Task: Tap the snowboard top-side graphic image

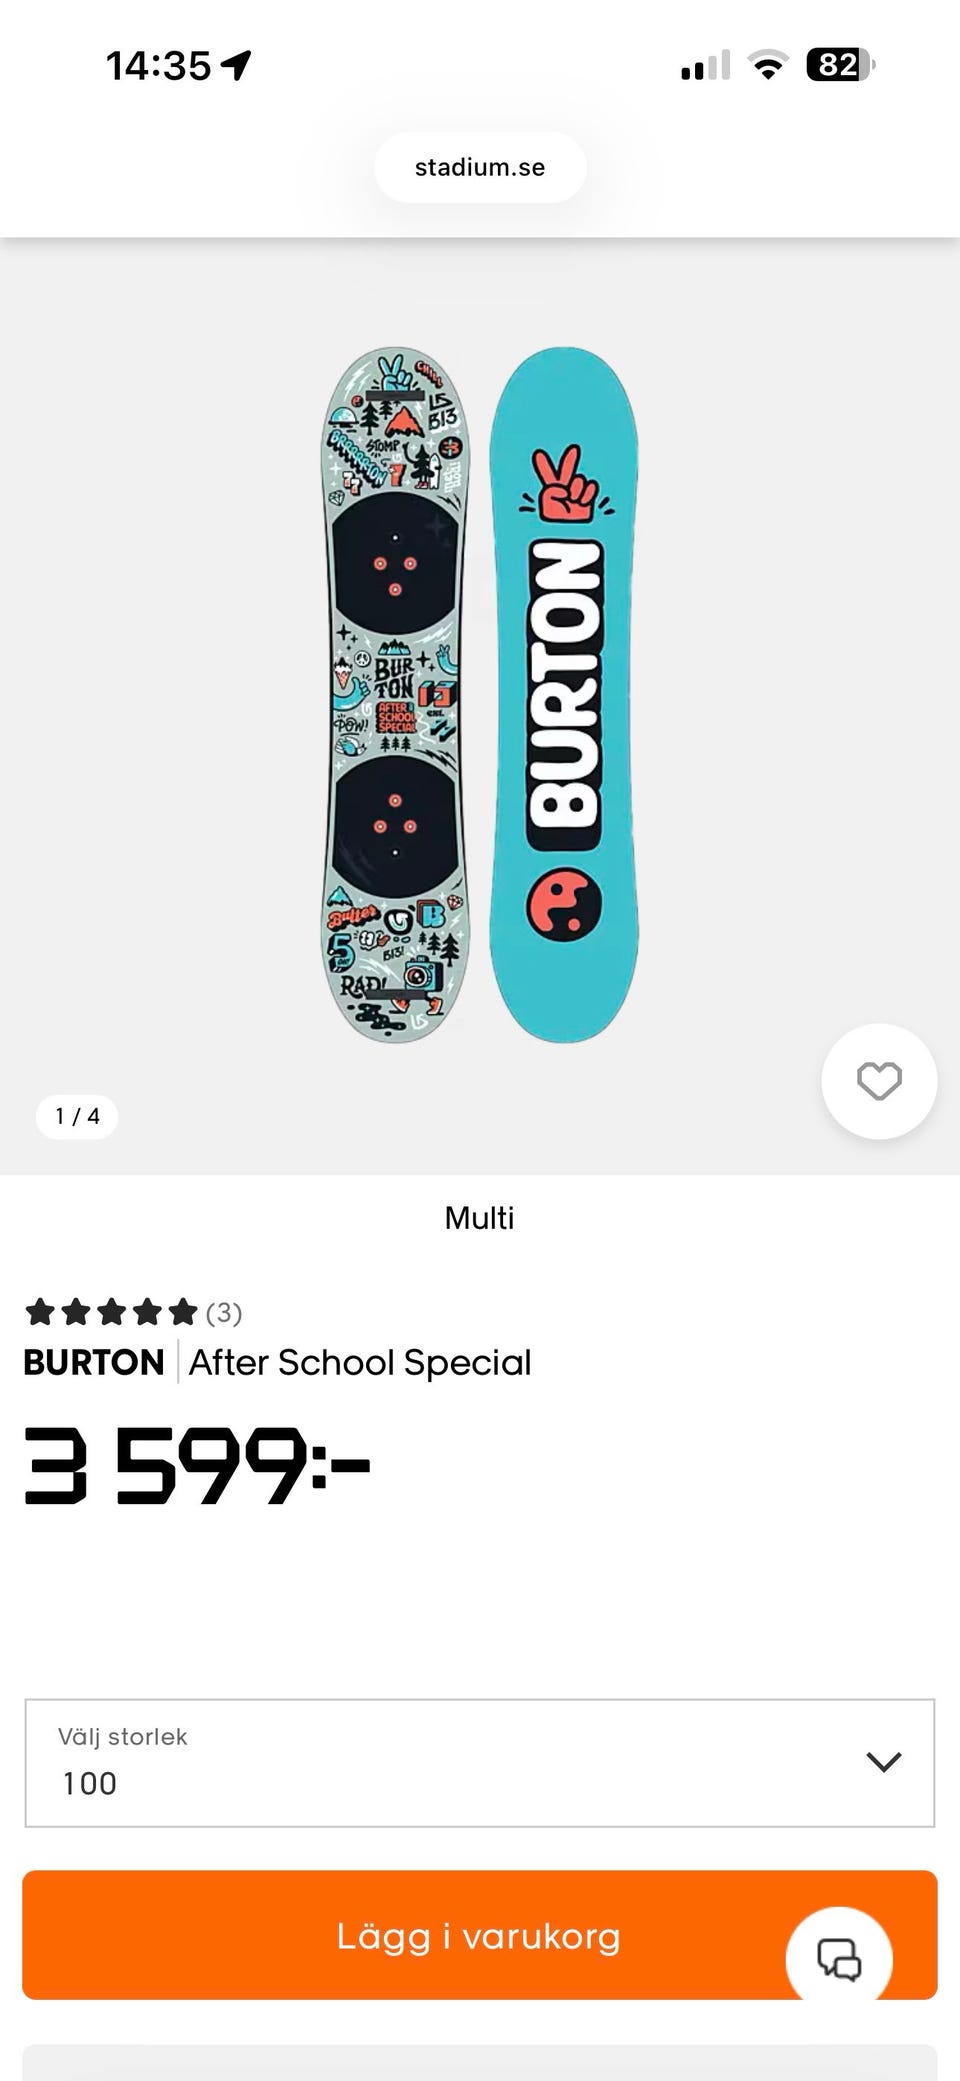Action: point(396,697)
